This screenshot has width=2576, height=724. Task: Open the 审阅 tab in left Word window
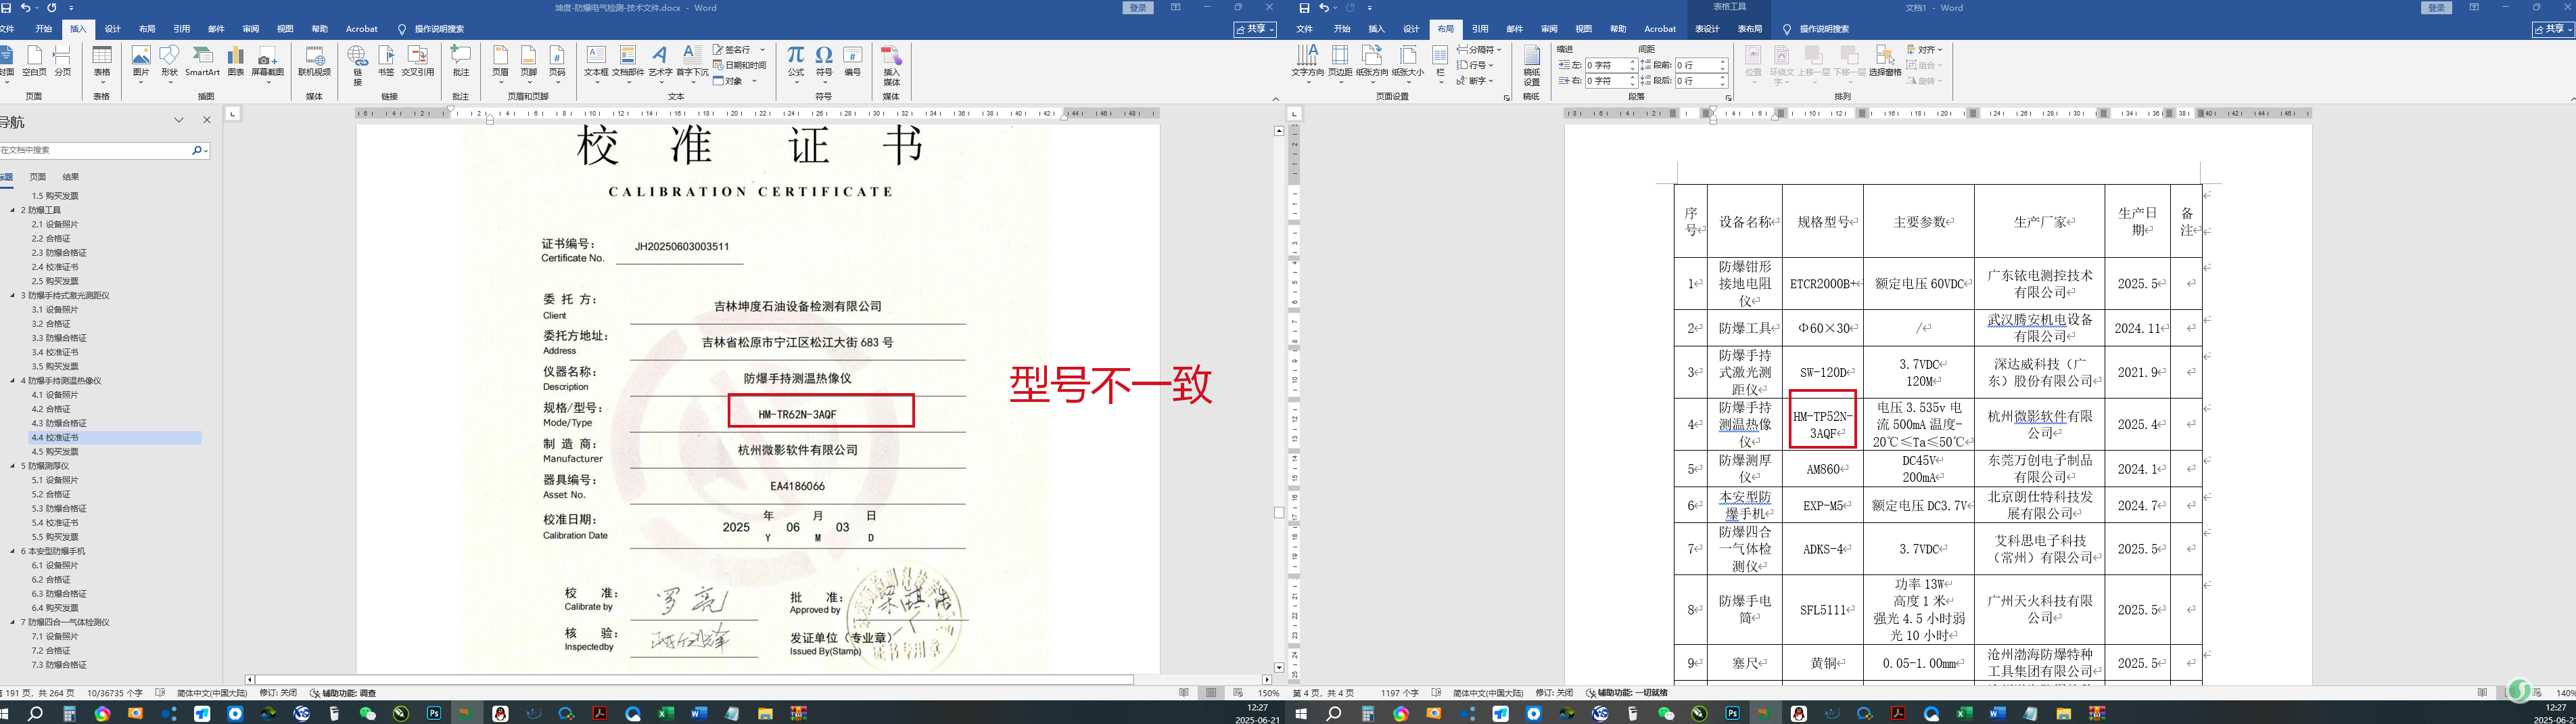(251, 29)
